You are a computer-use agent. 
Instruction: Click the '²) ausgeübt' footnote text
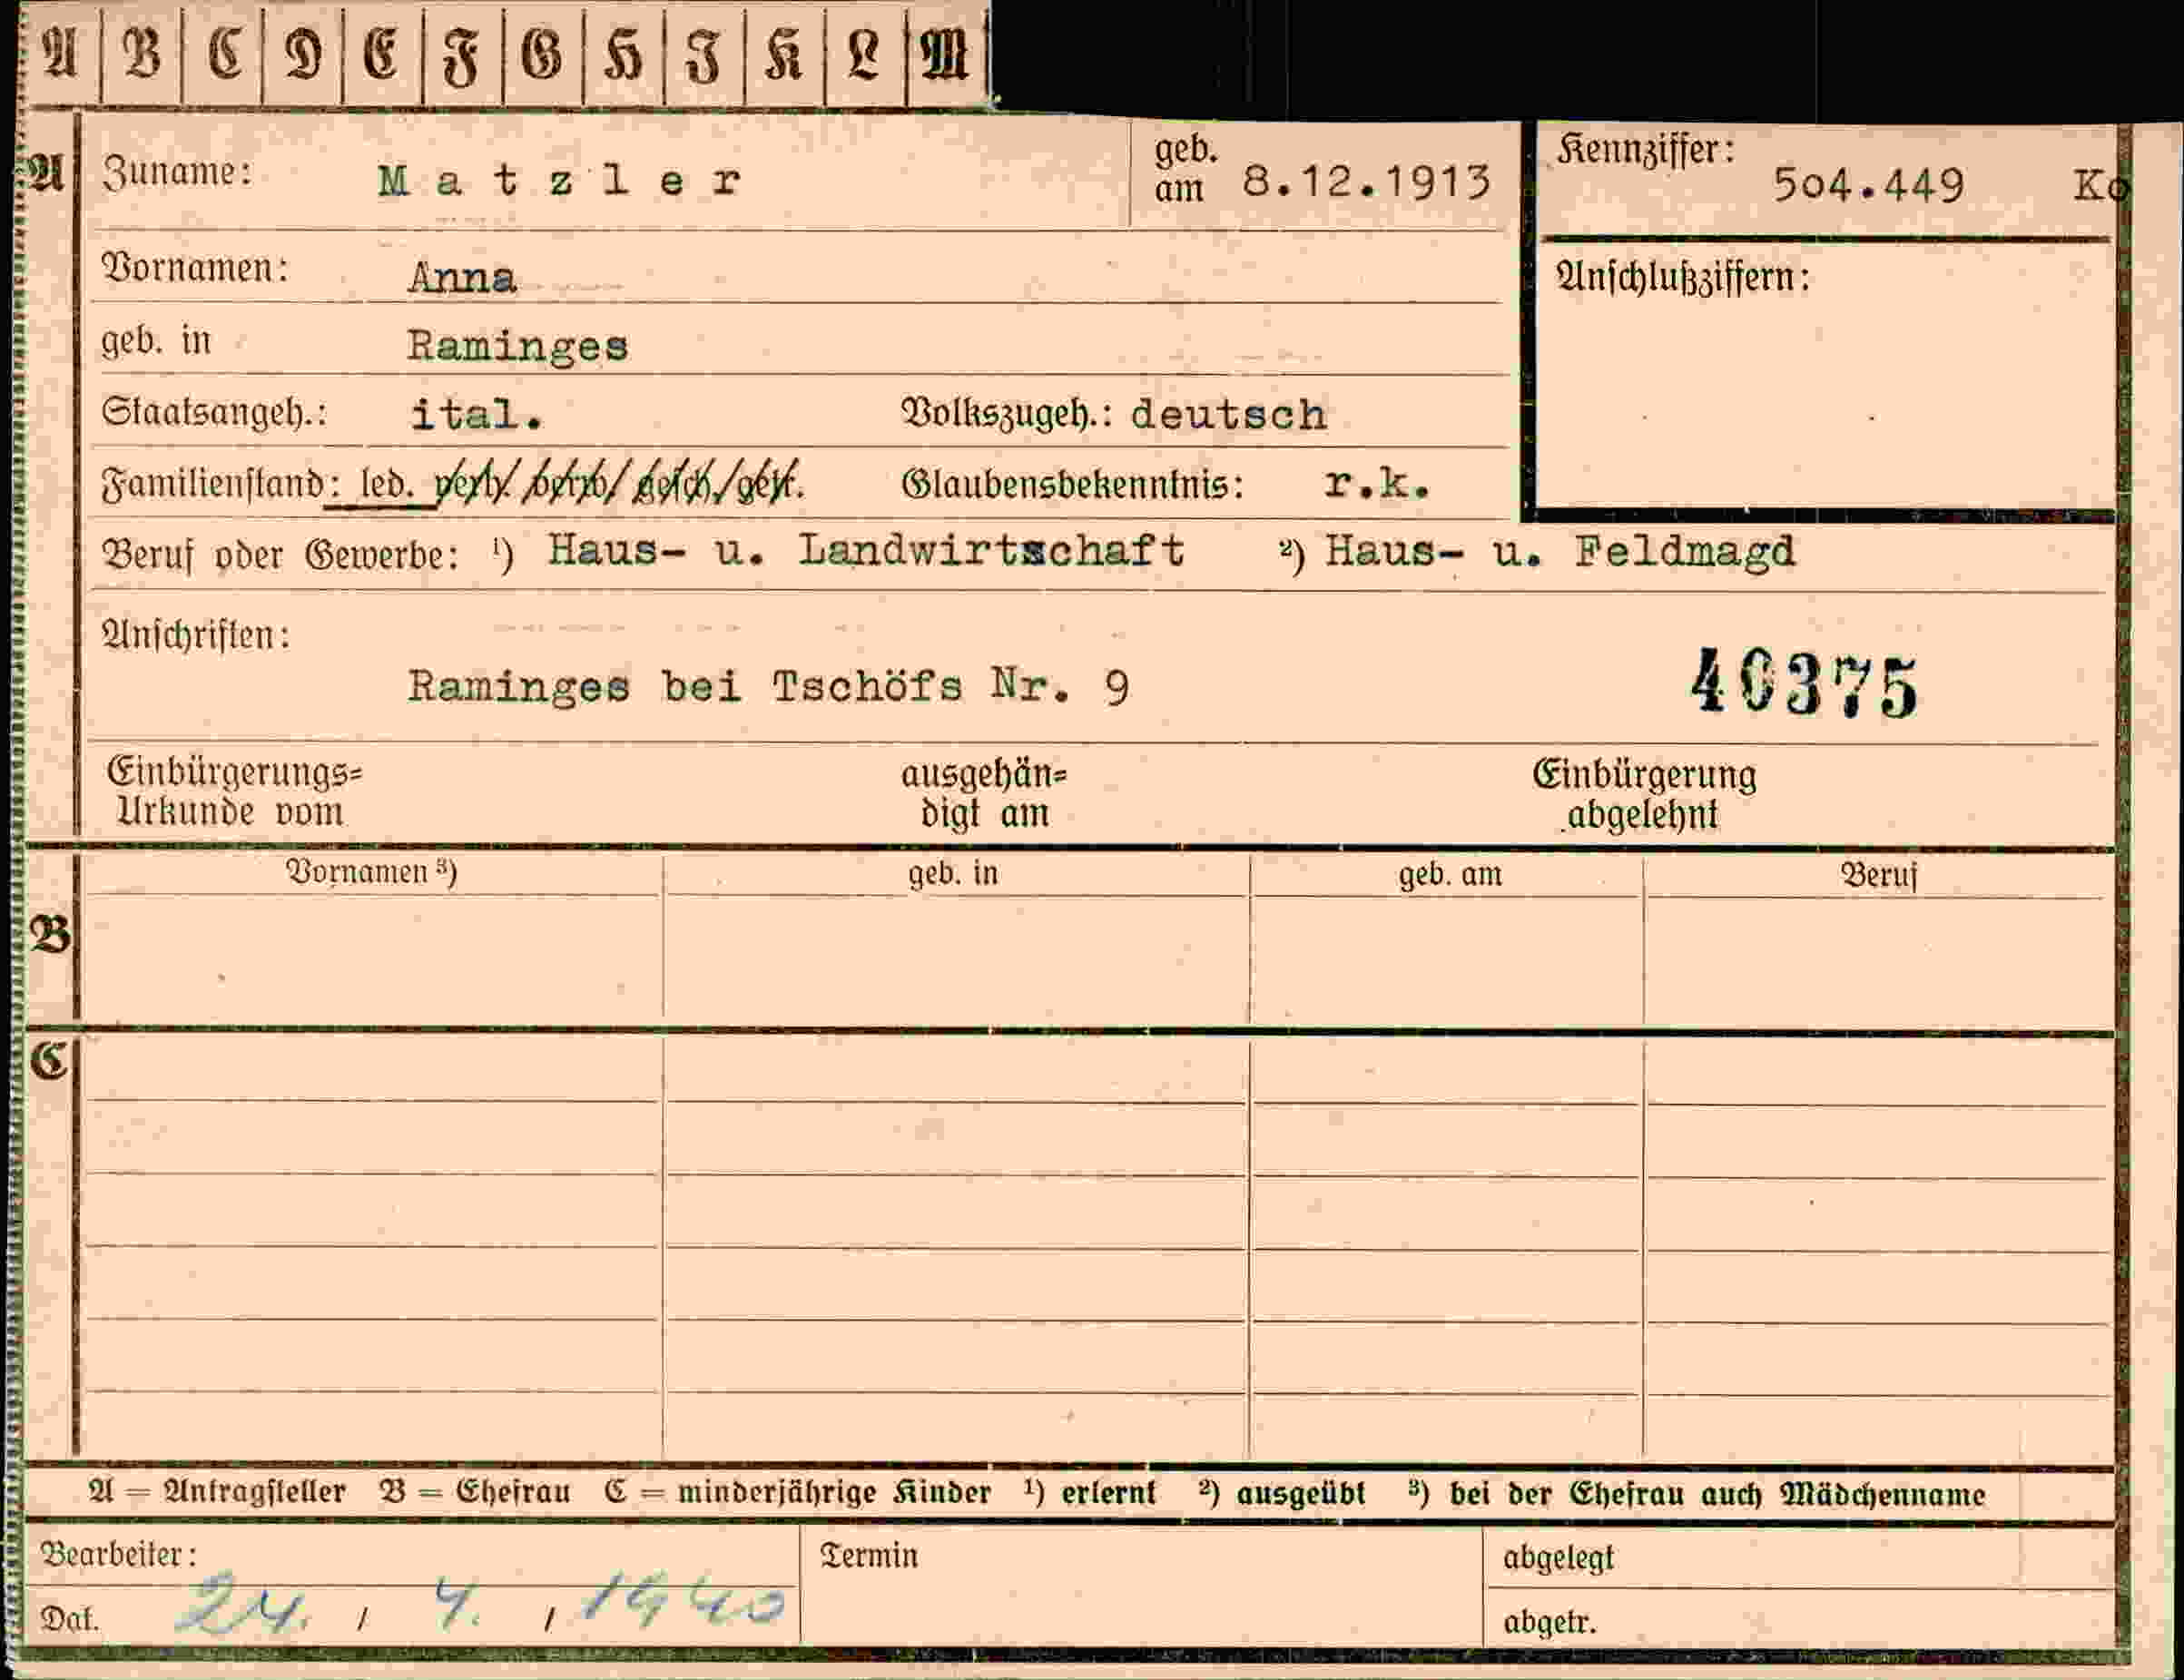point(1282,1494)
